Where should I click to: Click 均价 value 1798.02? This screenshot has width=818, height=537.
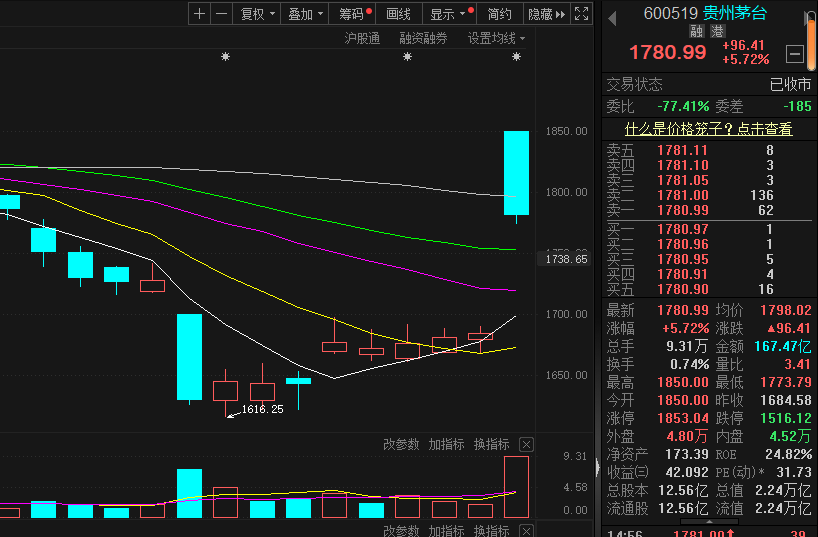[x=786, y=311]
